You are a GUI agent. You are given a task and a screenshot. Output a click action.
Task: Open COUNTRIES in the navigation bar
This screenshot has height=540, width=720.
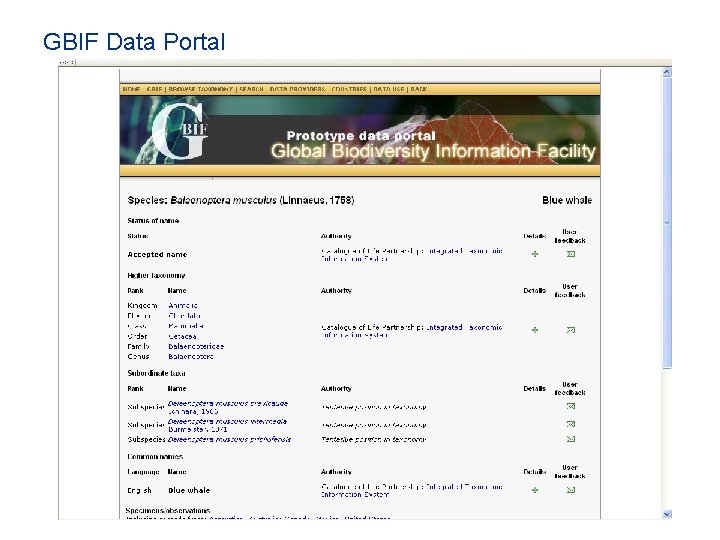[349, 89]
